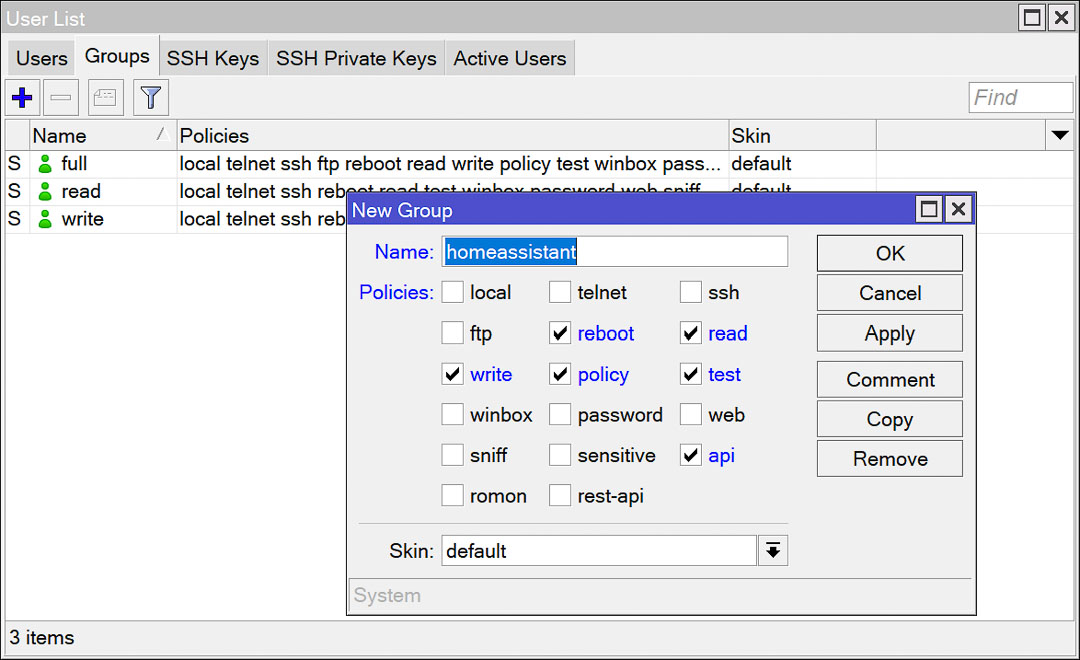Image resolution: width=1080 pixels, height=660 pixels.
Task: Click the green user icon for full group
Action: 44,164
